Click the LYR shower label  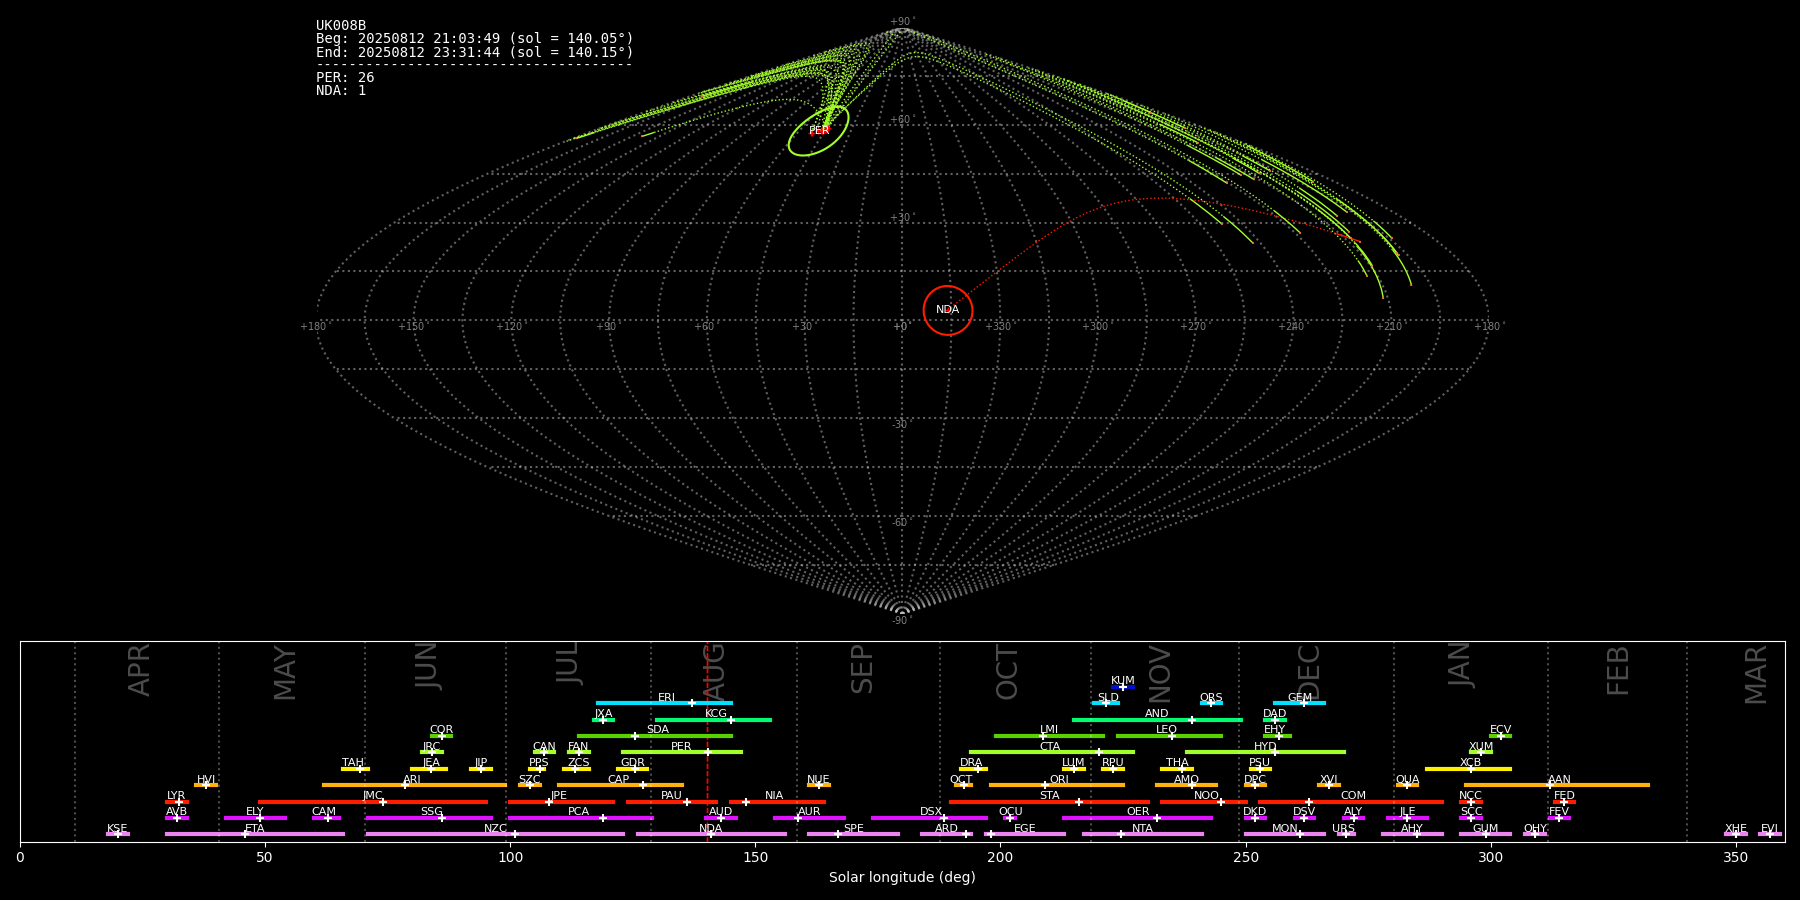pyautogui.click(x=176, y=795)
